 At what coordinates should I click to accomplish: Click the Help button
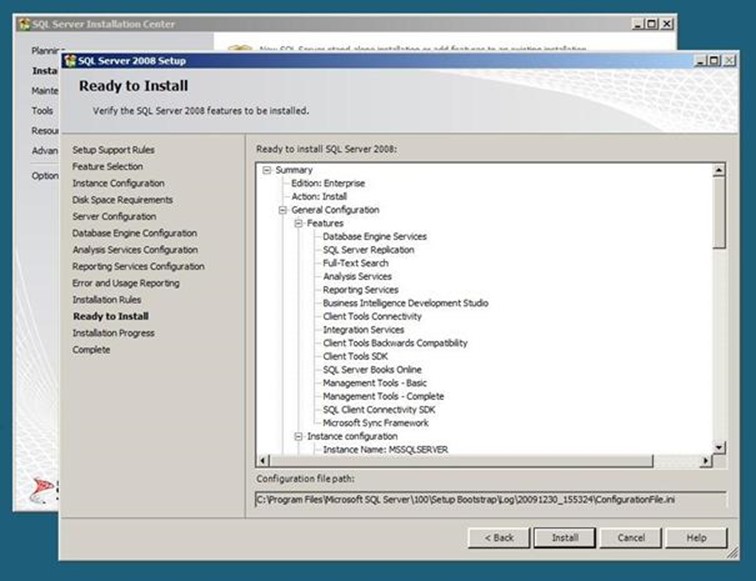tap(696, 538)
